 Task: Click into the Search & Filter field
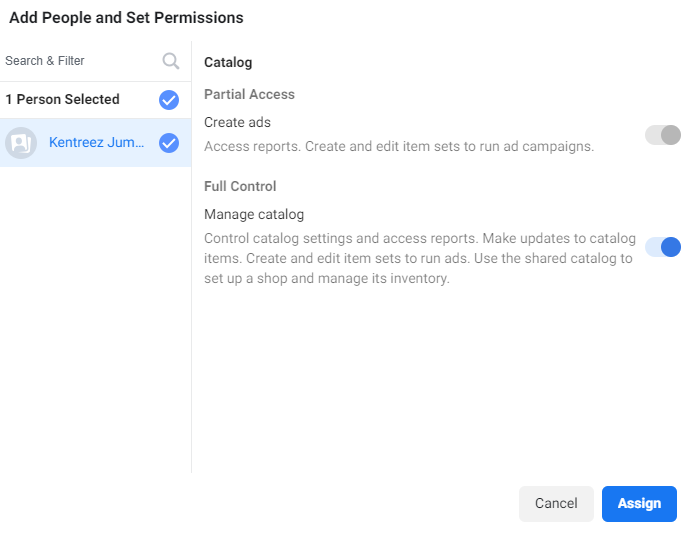80,61
